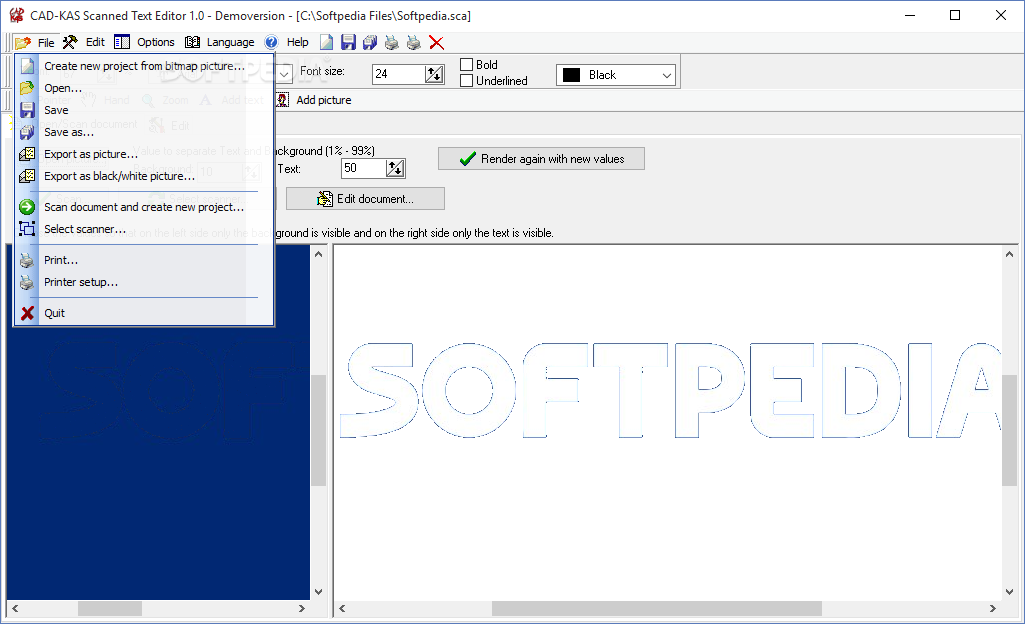Click the Font size input field
This screenshot has height=624, width=1025.
[399, 74]
